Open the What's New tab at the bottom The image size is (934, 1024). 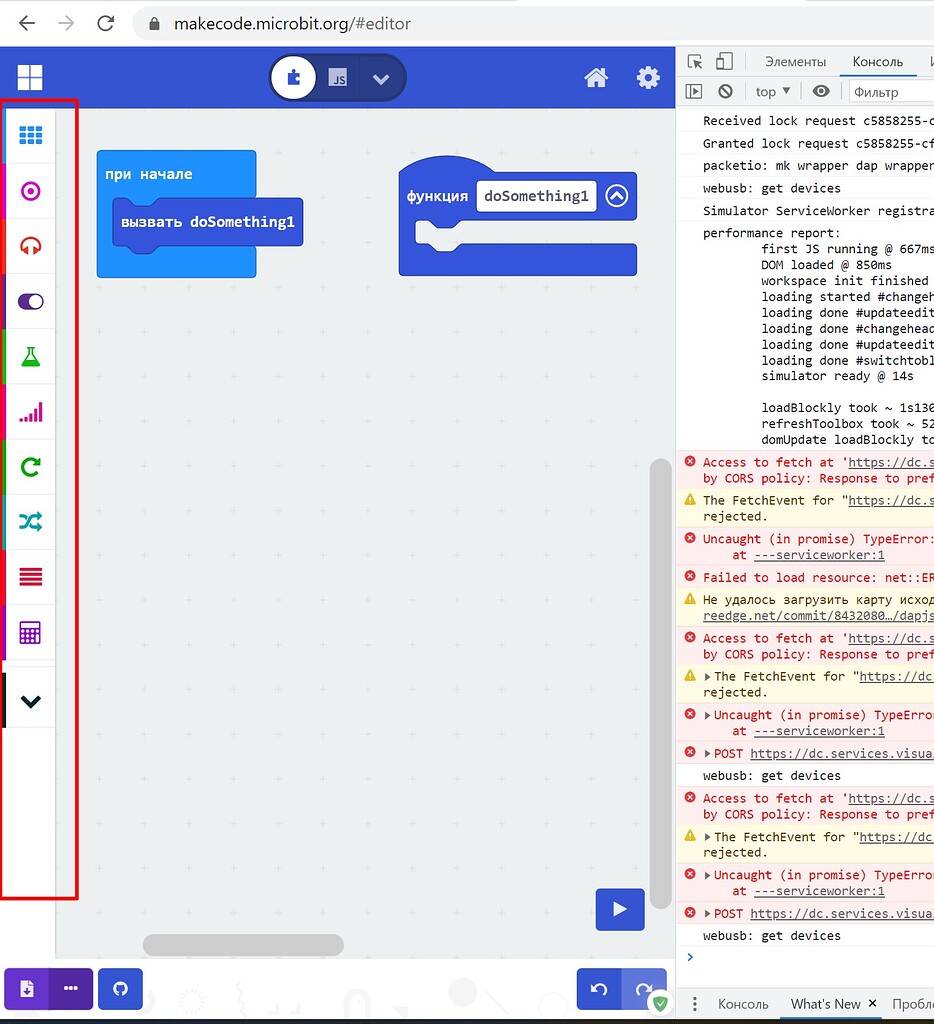tap(826, 1004)
